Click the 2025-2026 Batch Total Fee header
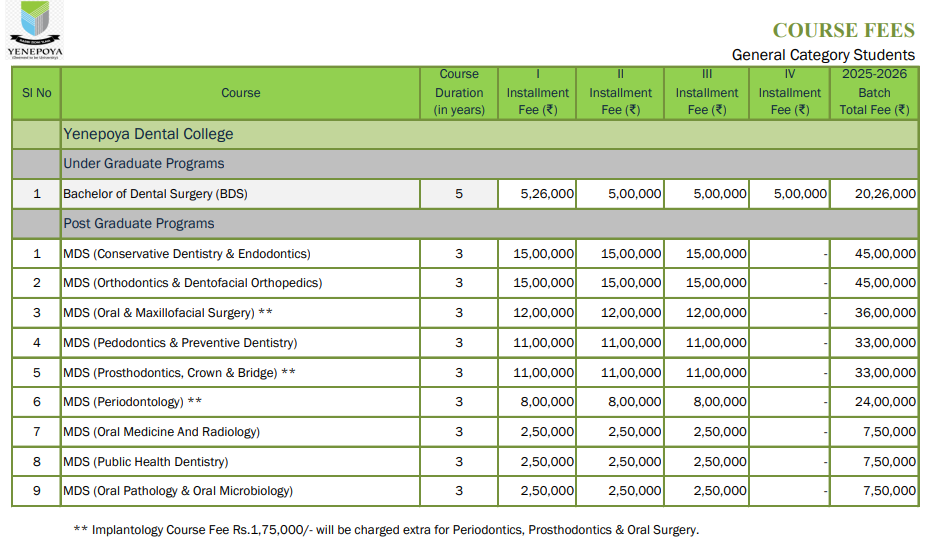936x540 pixels. [874, 92]
